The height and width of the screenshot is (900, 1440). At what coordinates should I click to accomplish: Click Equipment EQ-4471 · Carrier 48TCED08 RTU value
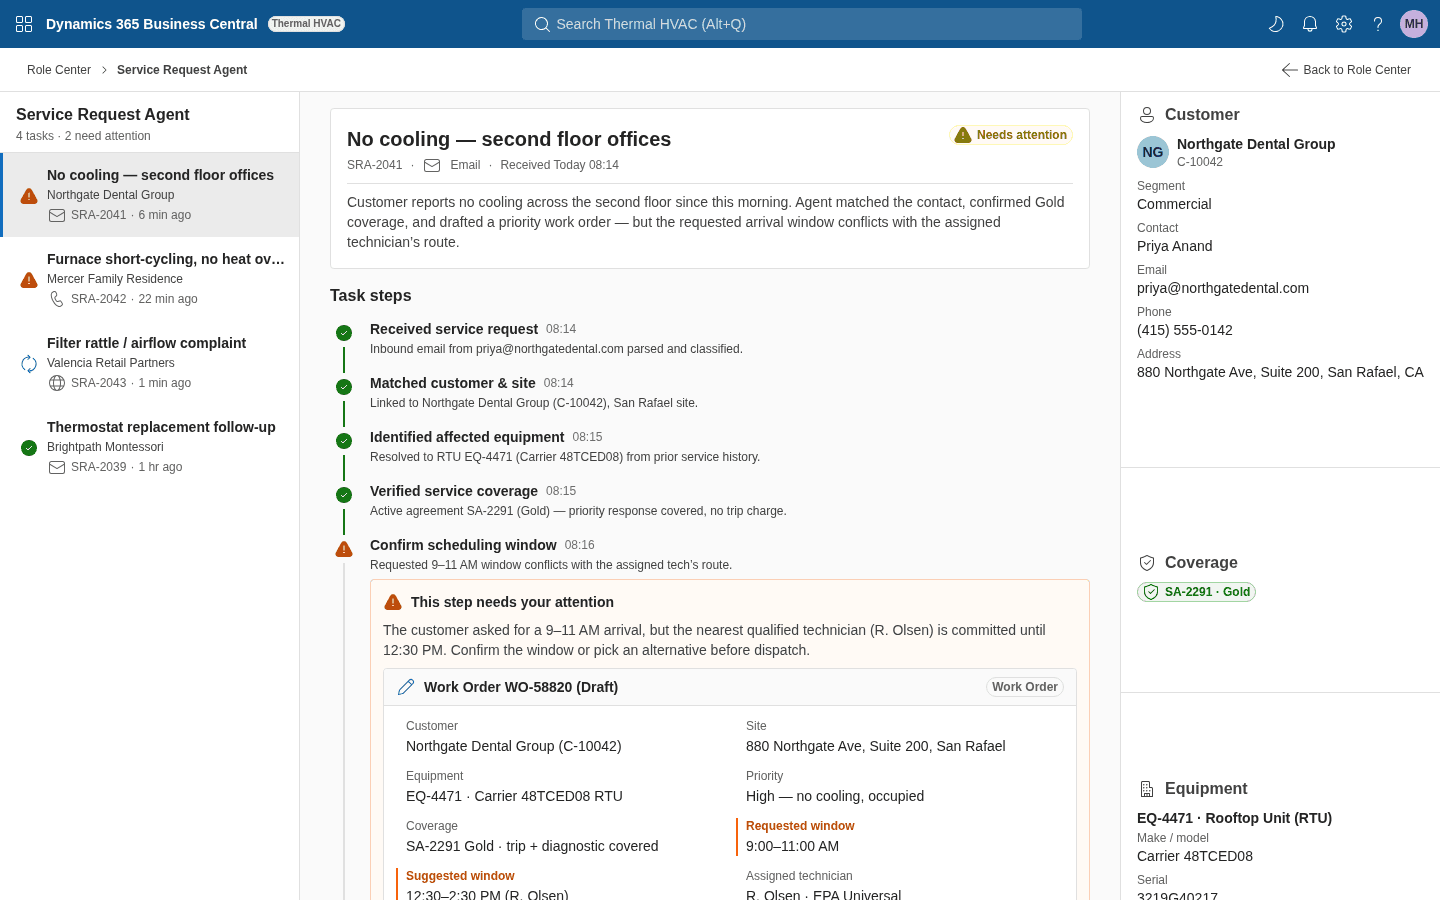click(x=514, y=796)
